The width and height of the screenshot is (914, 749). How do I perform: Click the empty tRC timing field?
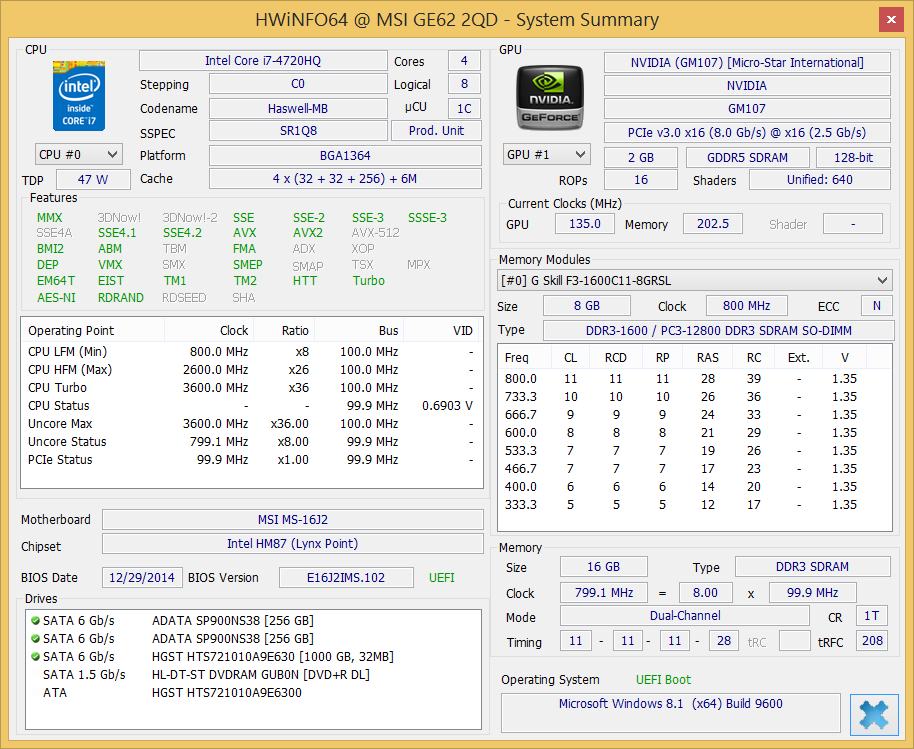795,641
